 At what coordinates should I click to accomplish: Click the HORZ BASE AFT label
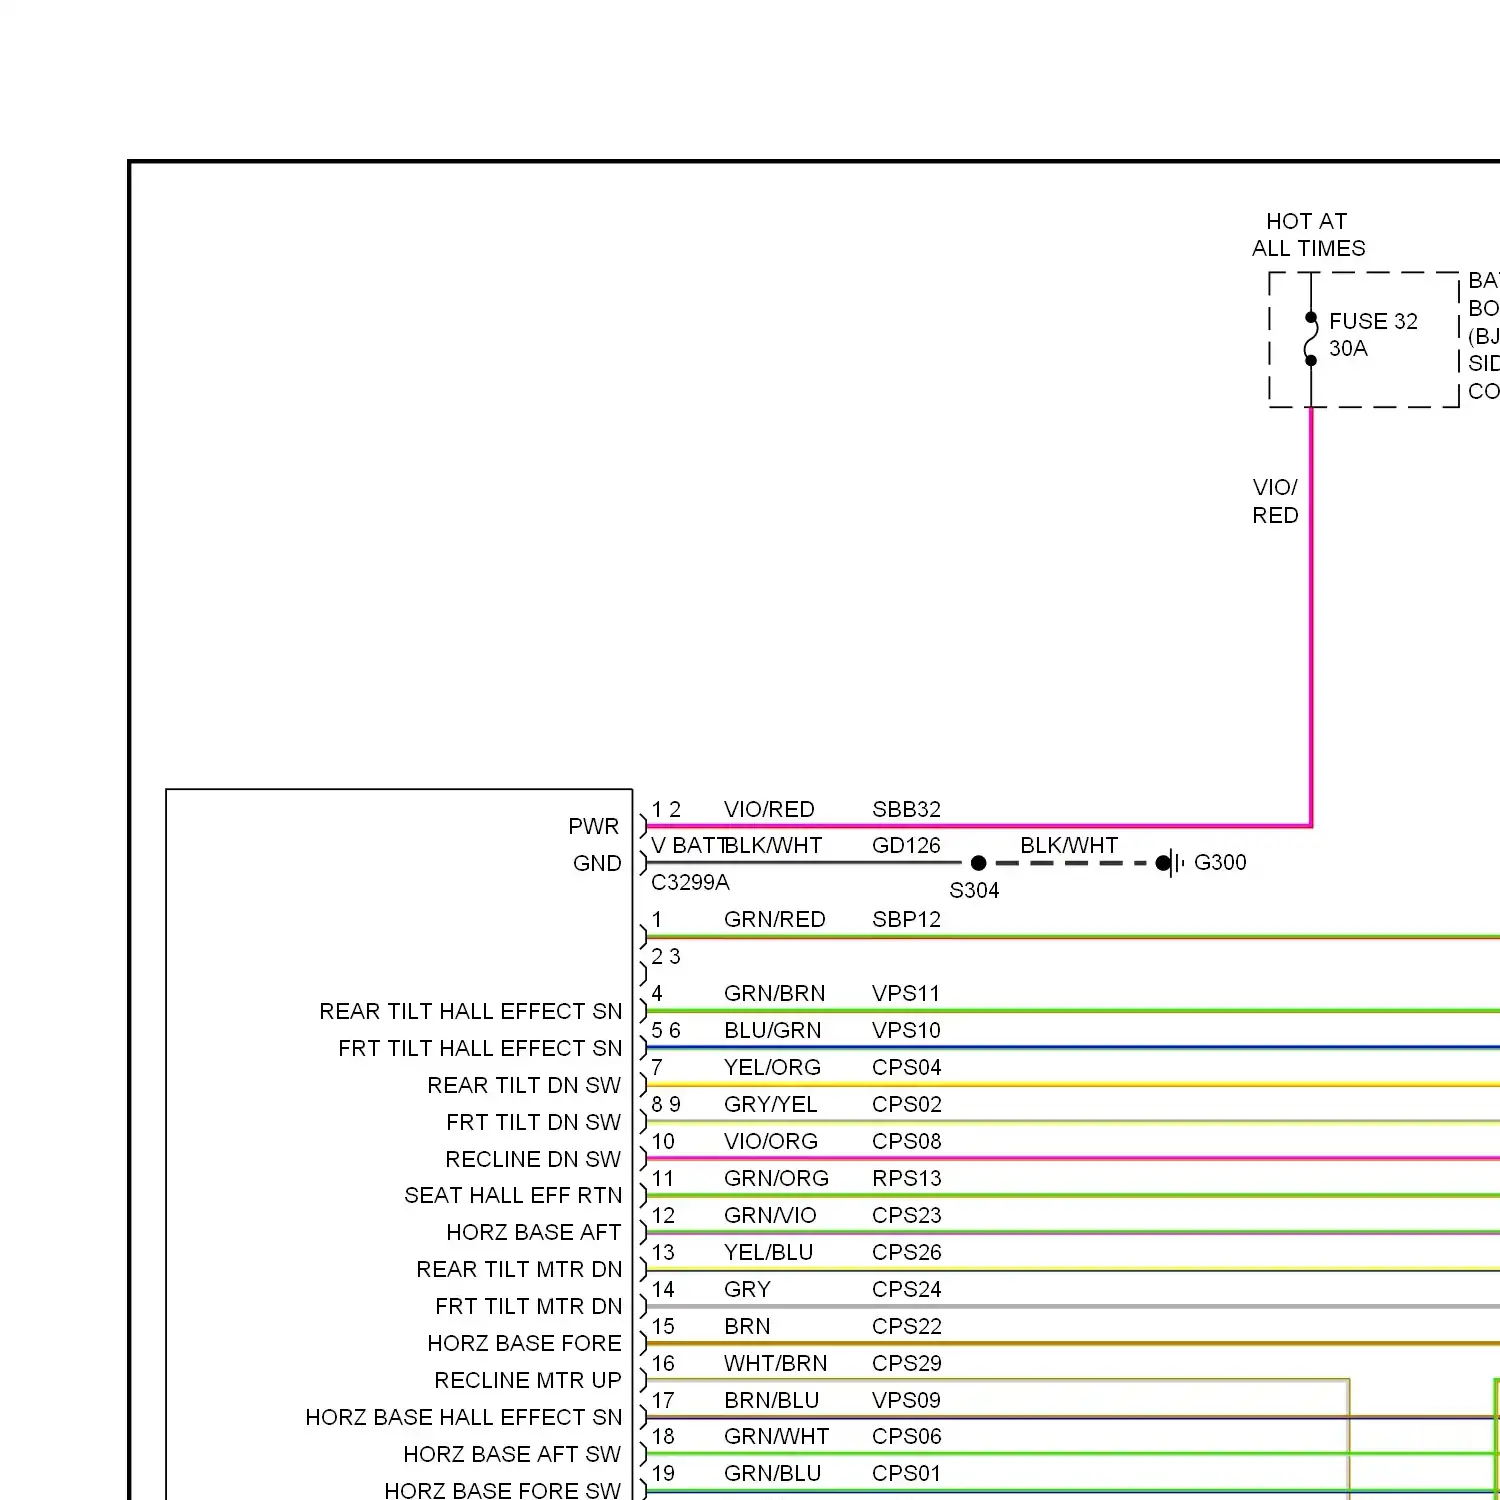click(x=534, y=1232)
